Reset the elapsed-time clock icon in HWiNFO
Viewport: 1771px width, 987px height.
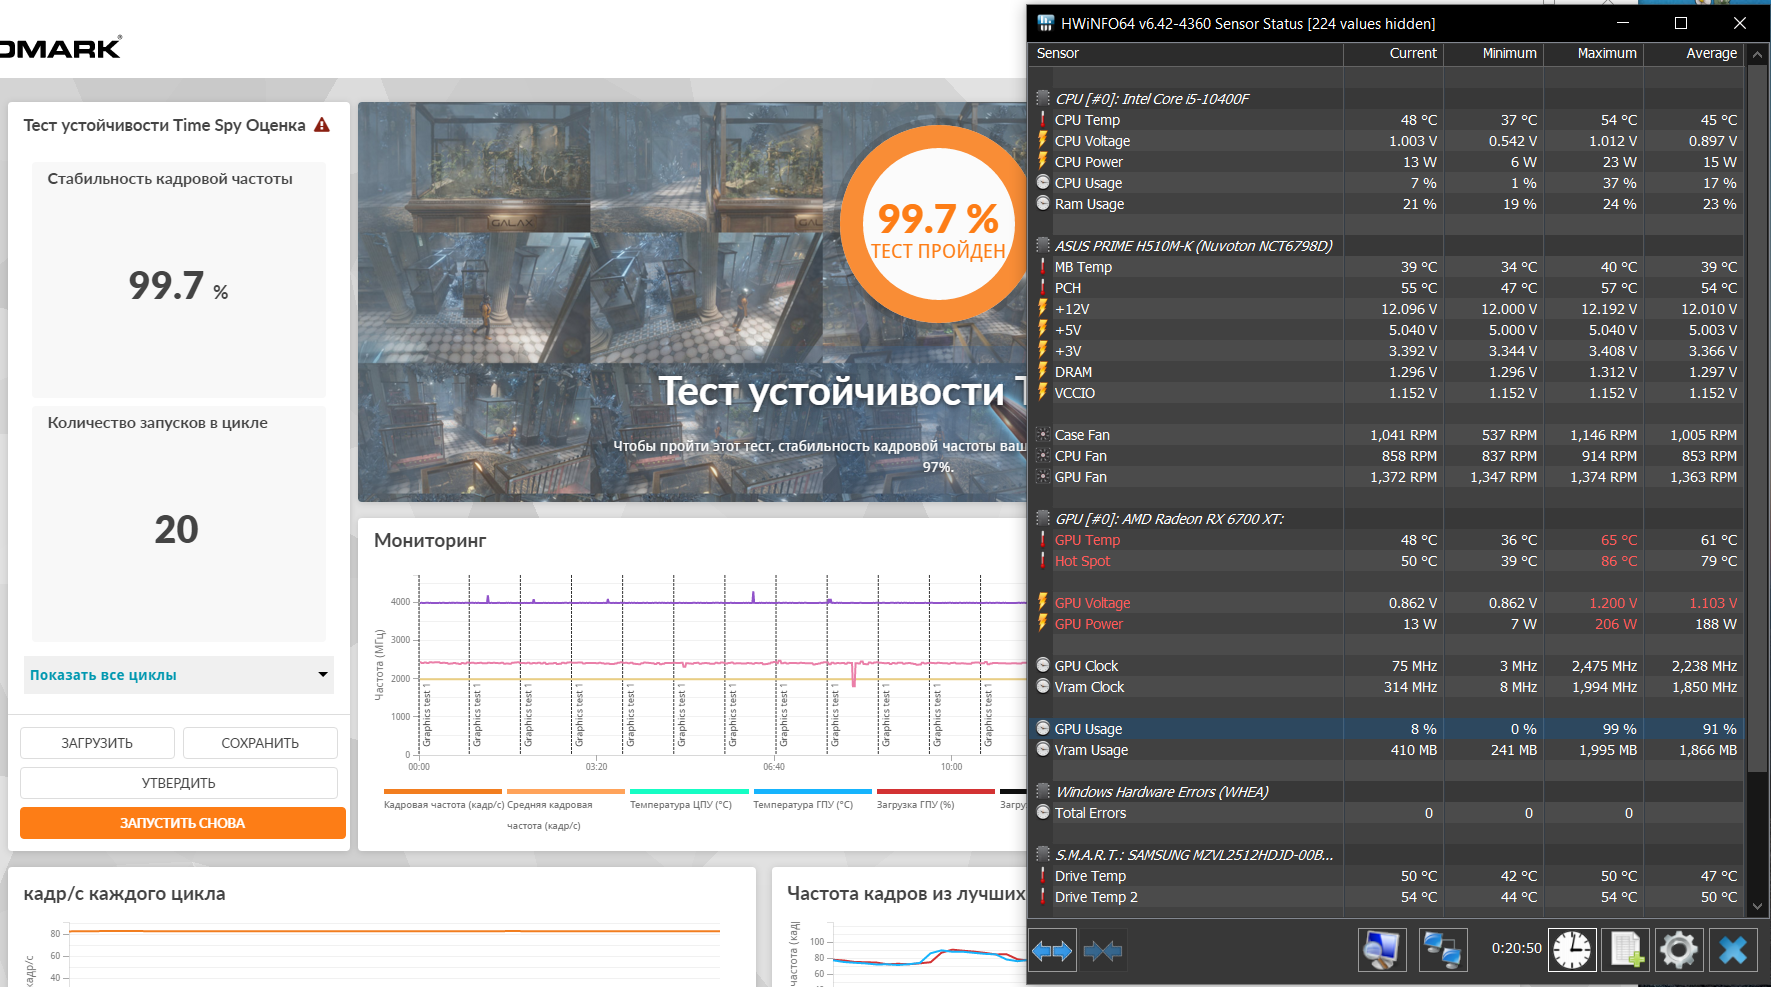1572,950
